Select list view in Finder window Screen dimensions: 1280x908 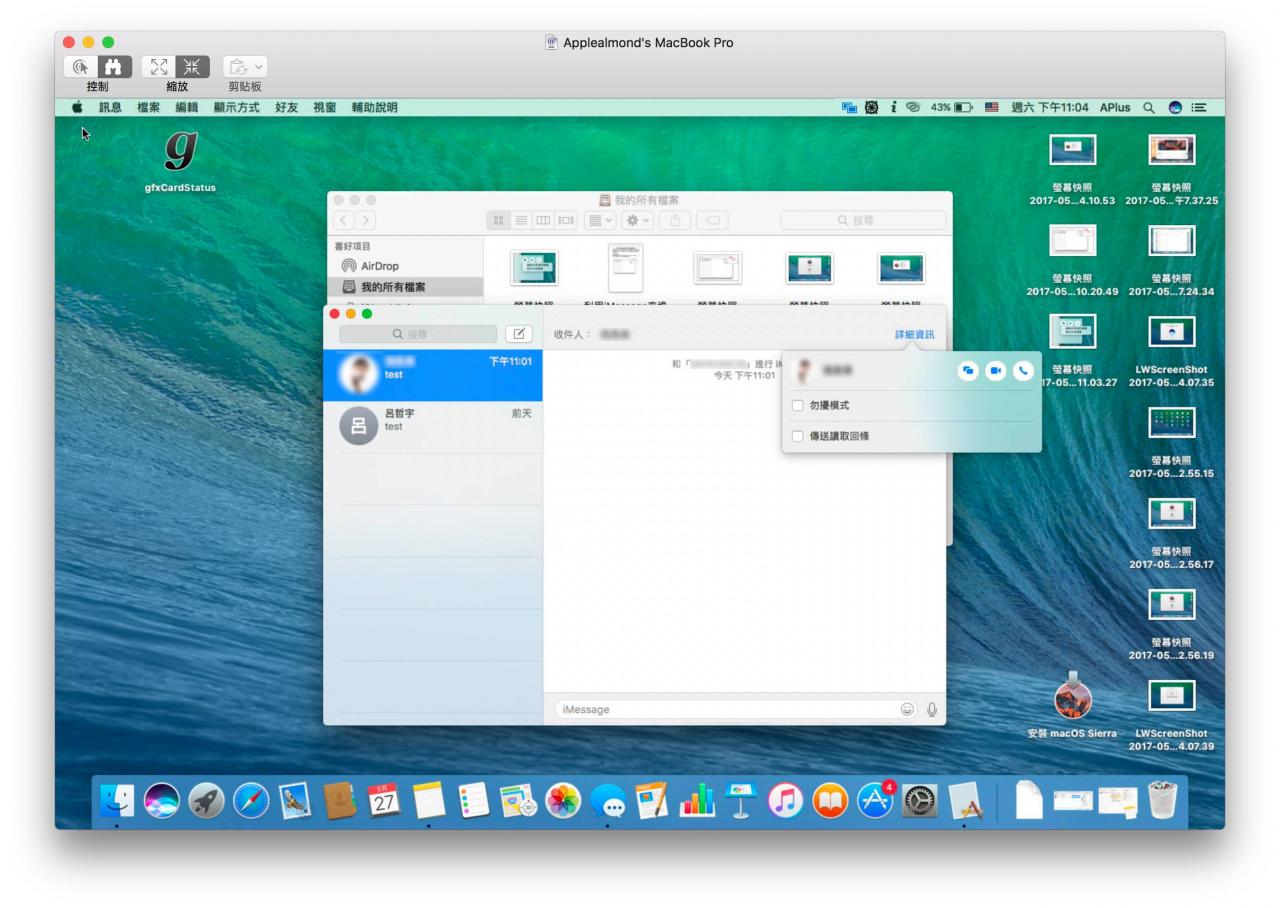521,220
